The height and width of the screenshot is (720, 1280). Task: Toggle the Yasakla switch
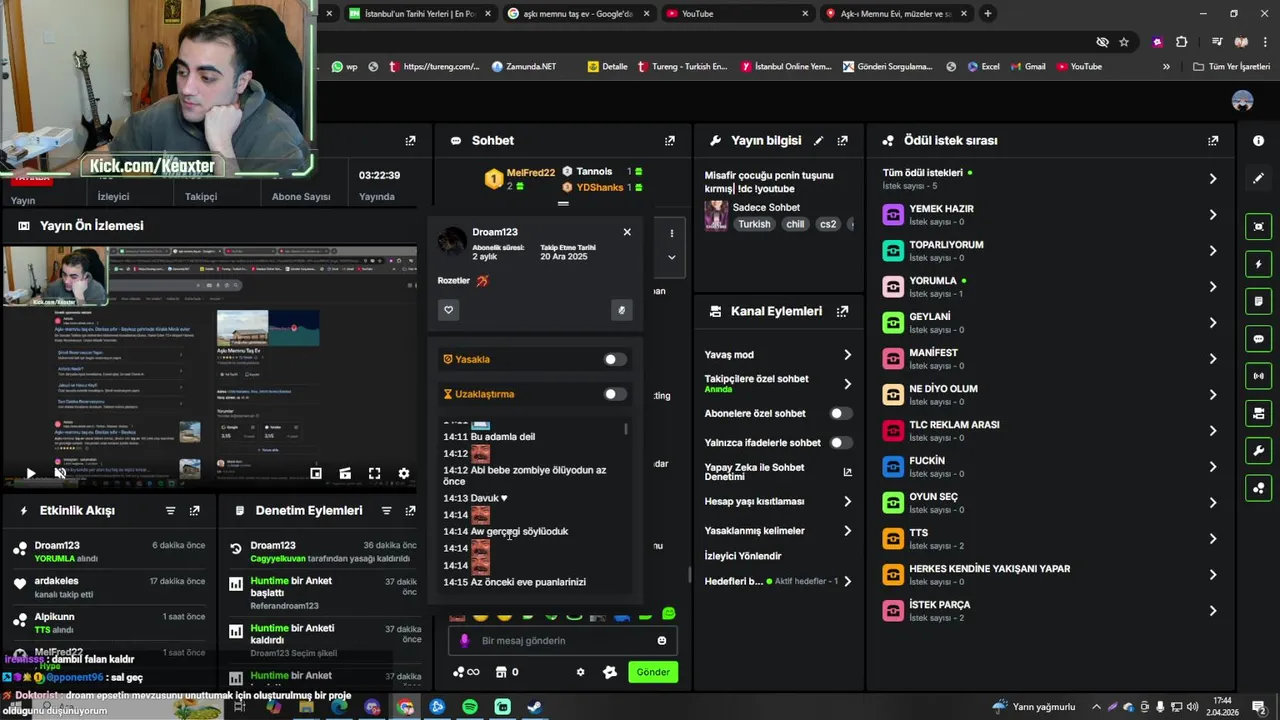click(x=615, y=359)
